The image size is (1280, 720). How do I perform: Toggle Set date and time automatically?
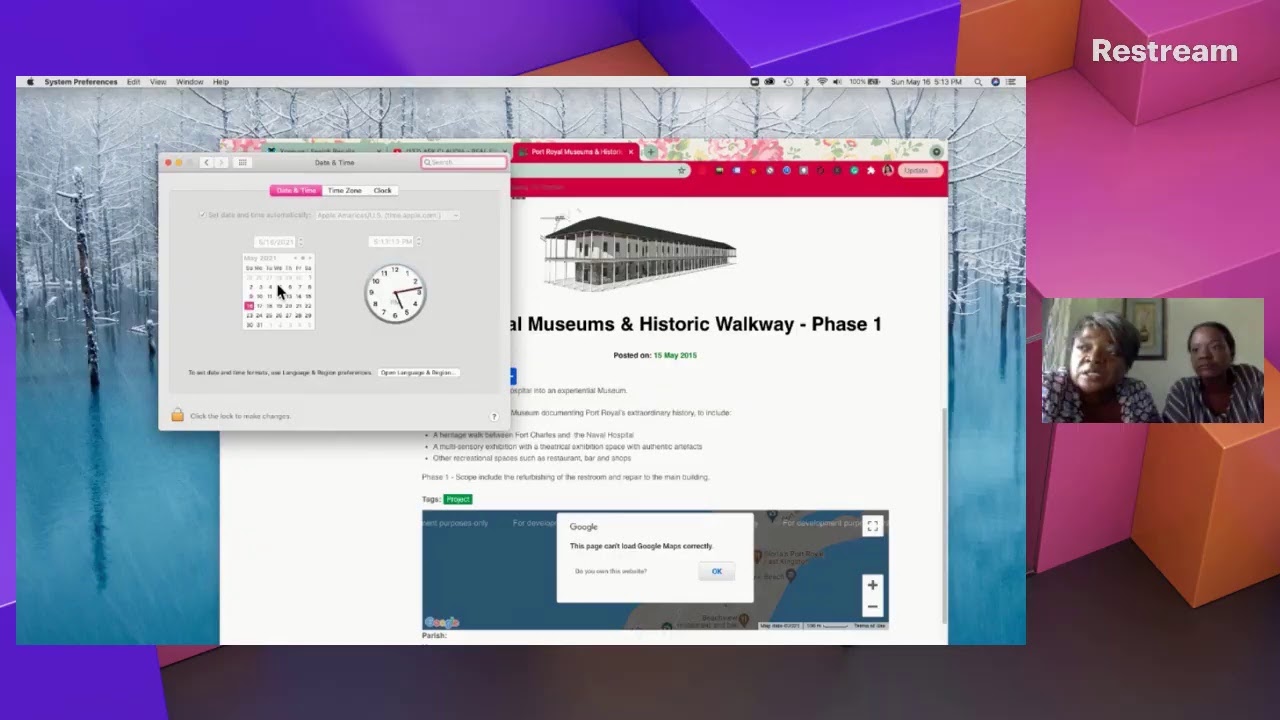(x=202, y=215)
